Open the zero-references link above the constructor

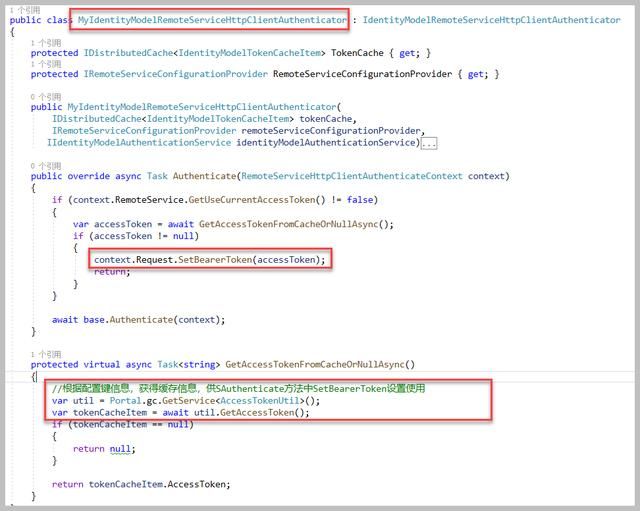click(x=45, y=97)
